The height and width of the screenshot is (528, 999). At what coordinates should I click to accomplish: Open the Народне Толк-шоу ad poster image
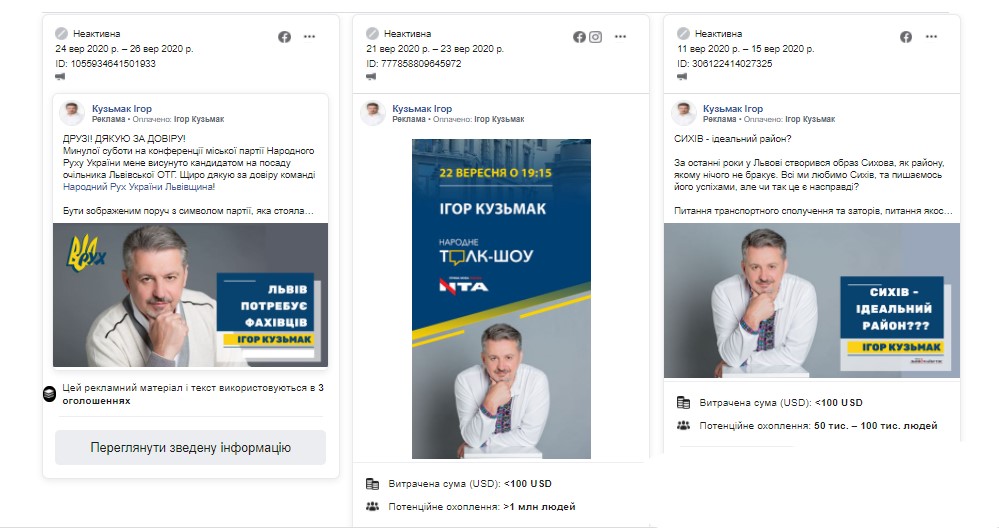point(501,298)
